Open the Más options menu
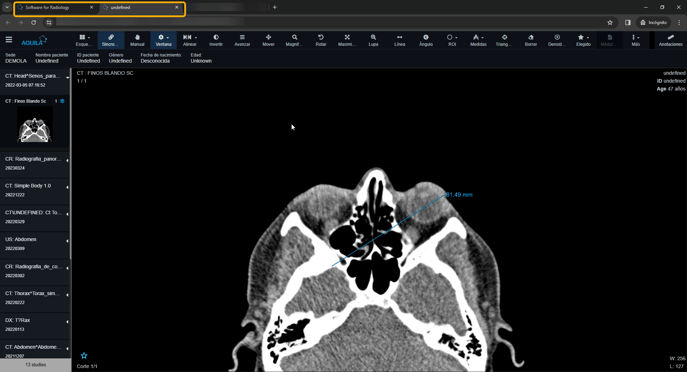This screenshot has width=687, height=372. pyautogui.click(x=635, y=40)
